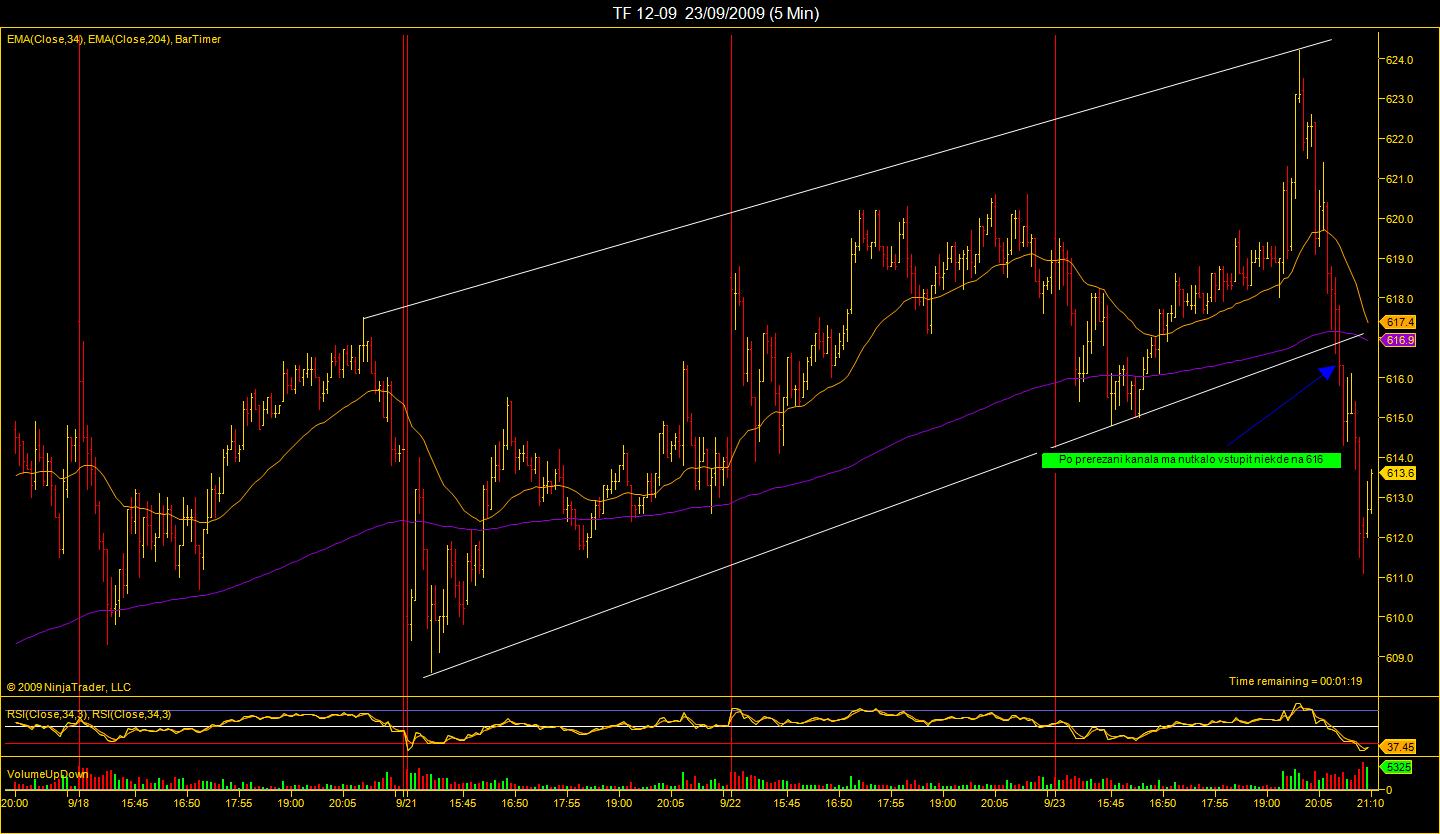Click the 2009 NinjaTrader, LLC copyright text
Image resolution: width=1440 pixels, height=834 pixels.
[69, 687]
